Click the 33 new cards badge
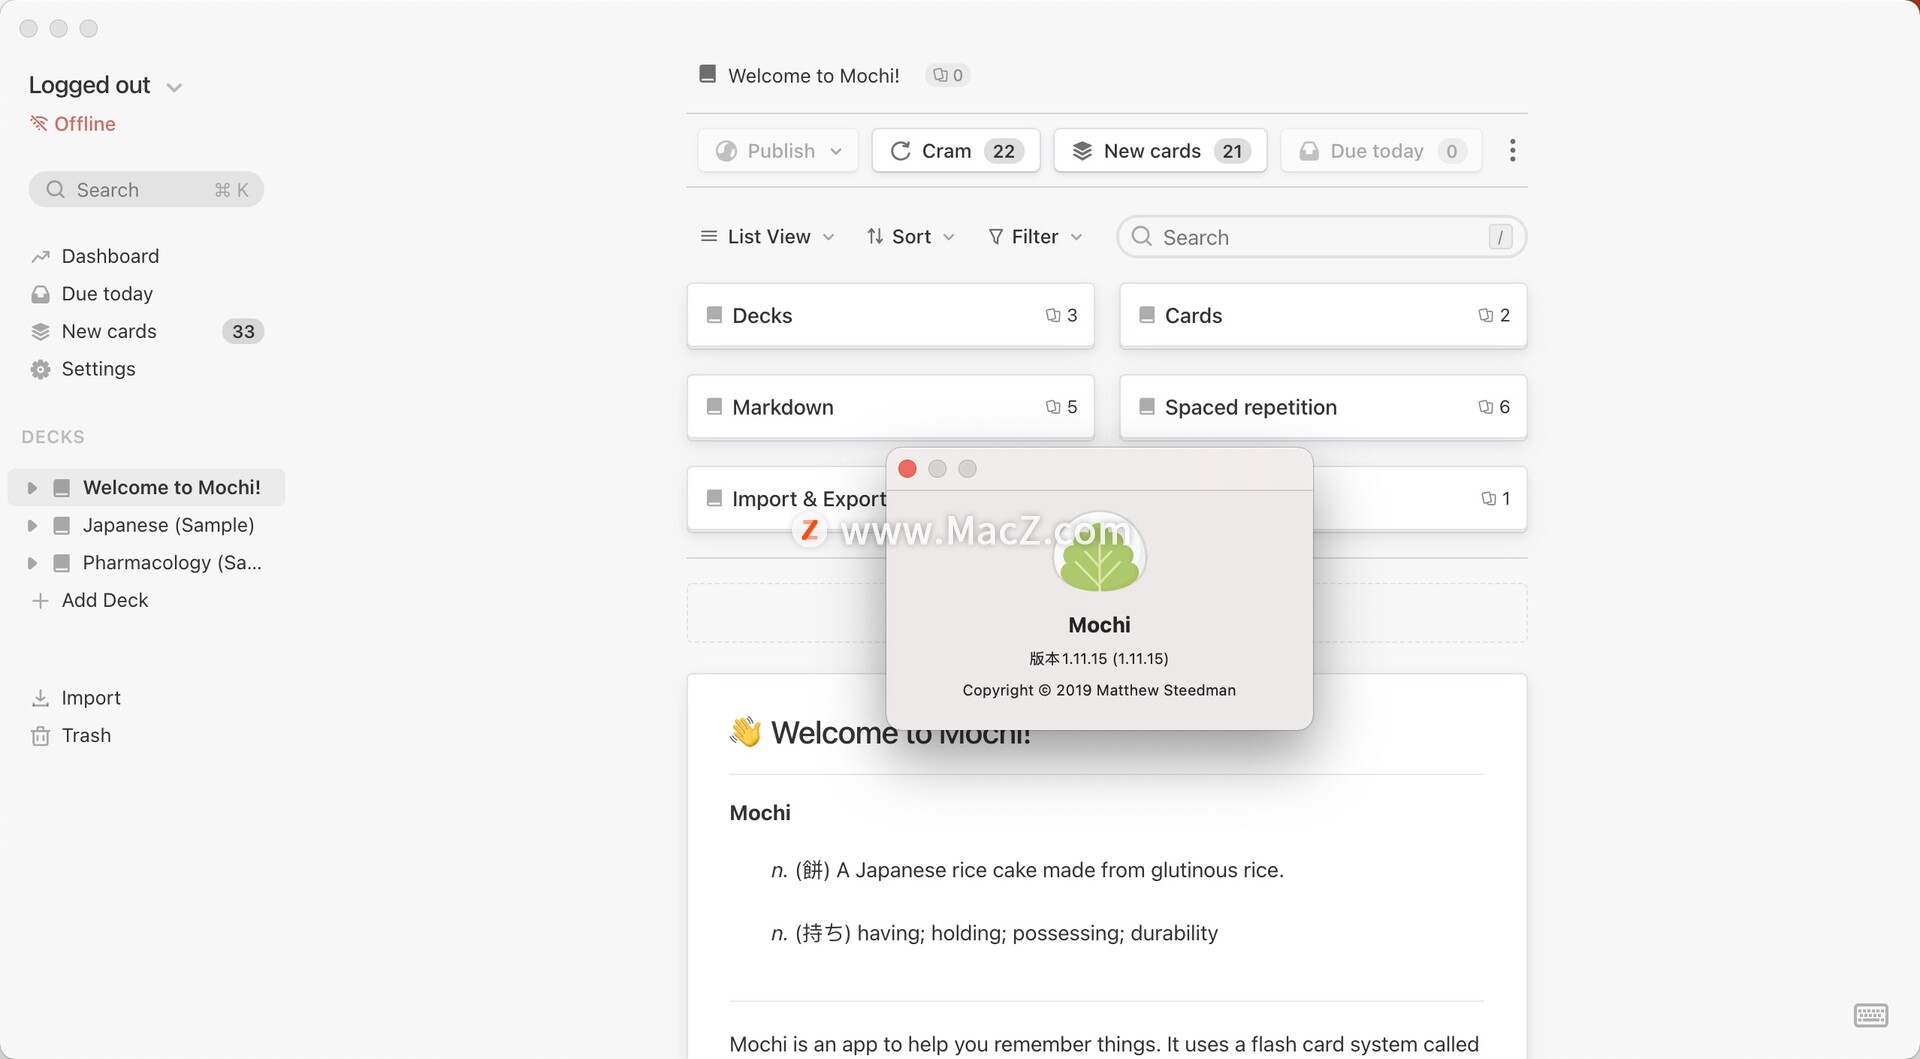Viewport: 1920px width, 1059px height. (x=243, y=332)
